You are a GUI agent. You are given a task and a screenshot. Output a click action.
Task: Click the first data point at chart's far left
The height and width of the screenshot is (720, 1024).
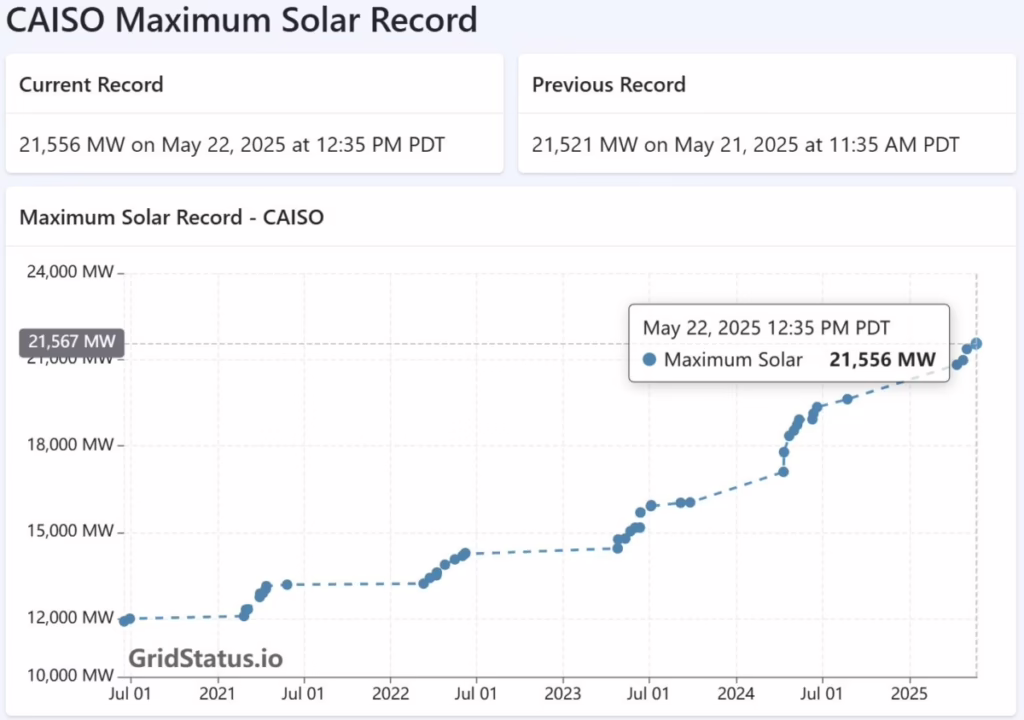coord(124,621)
